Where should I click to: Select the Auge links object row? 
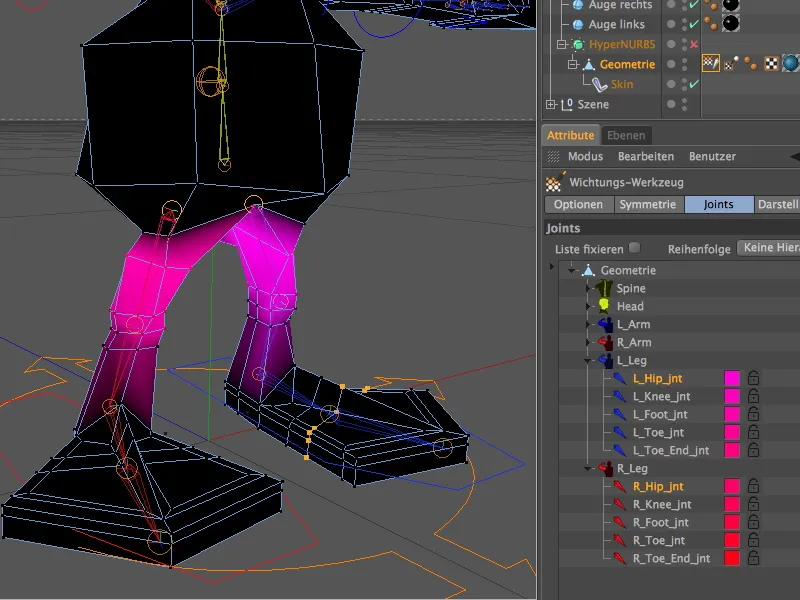point(616,24)
